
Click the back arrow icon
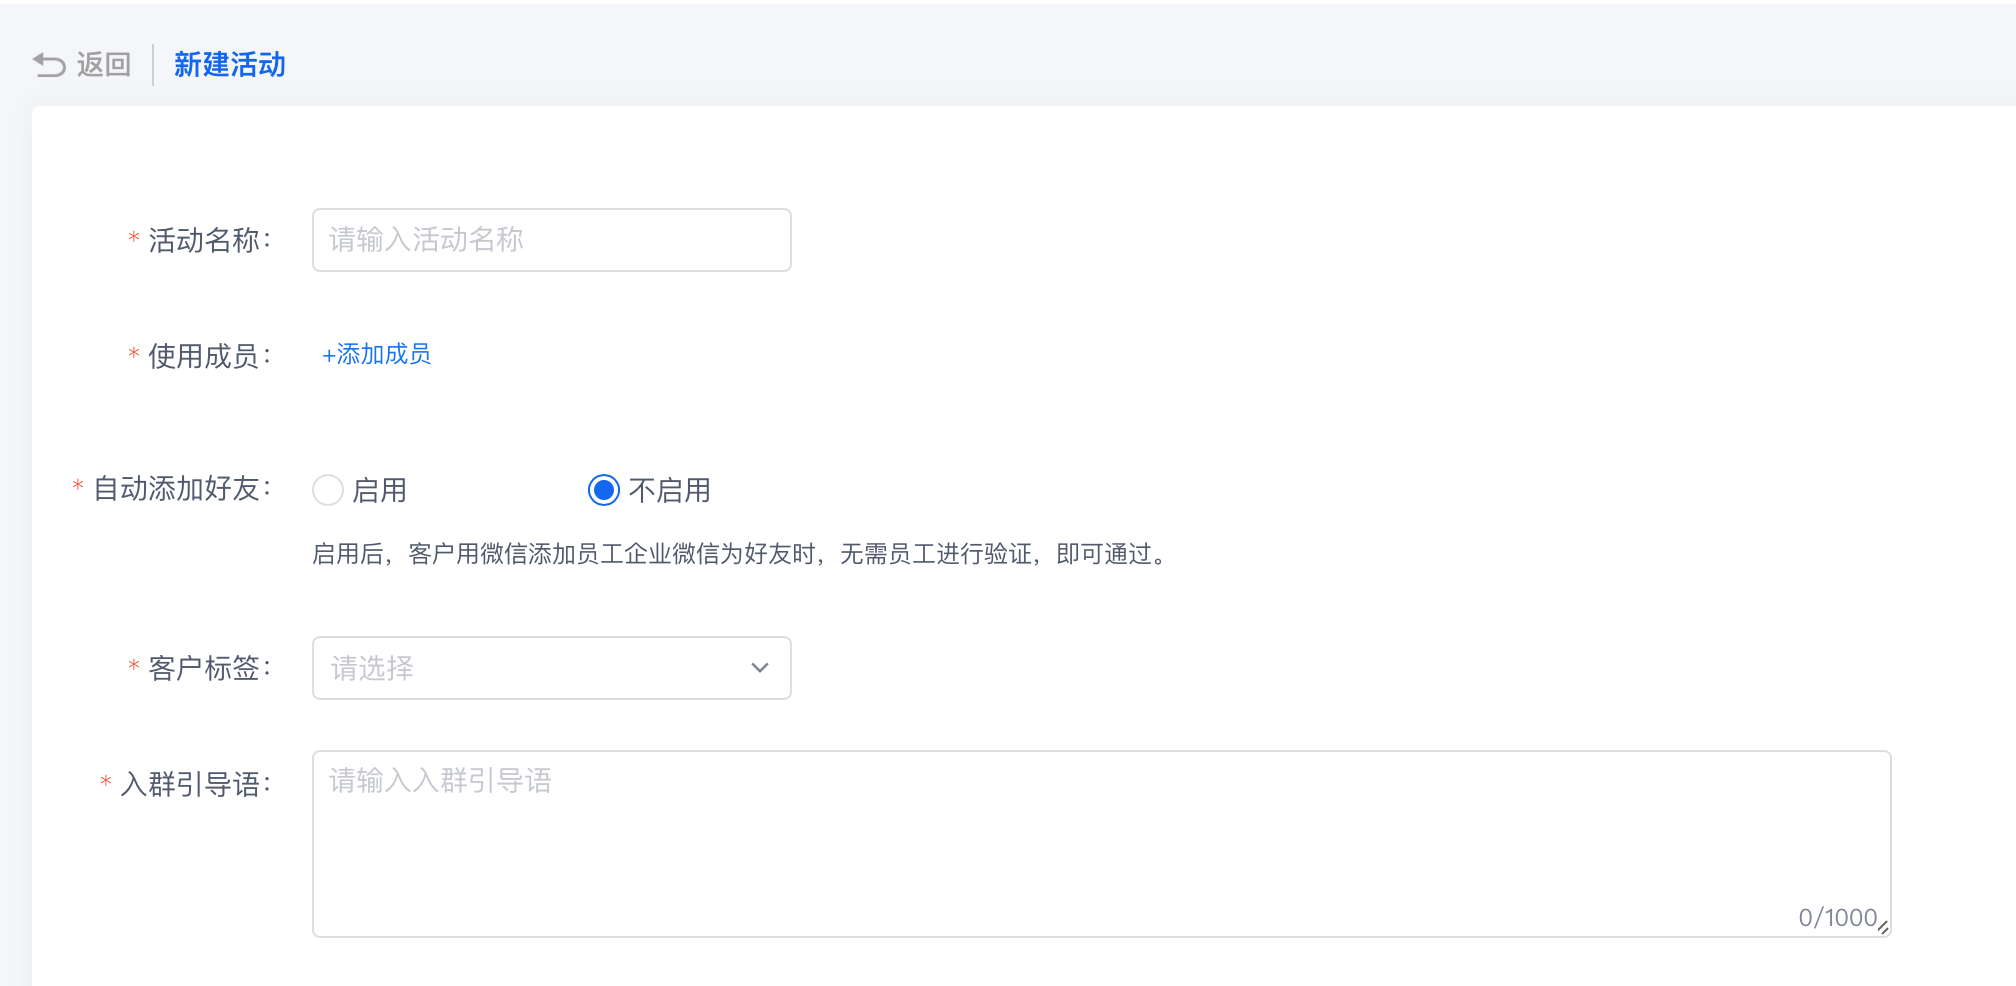pyautogui.click(x=49, y=65)
